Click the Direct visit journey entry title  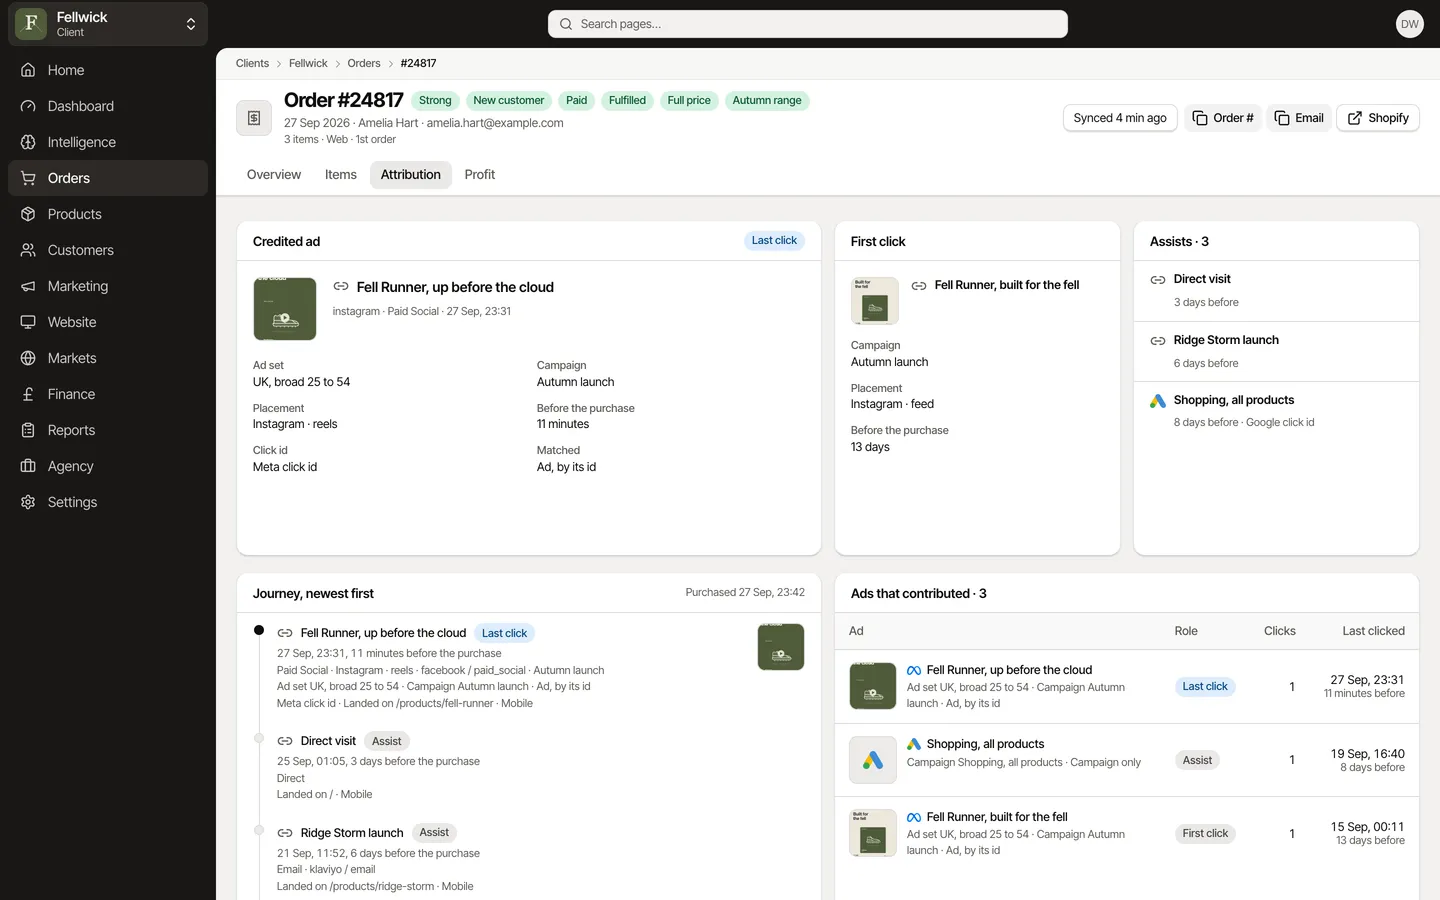(x=328, y=741)
